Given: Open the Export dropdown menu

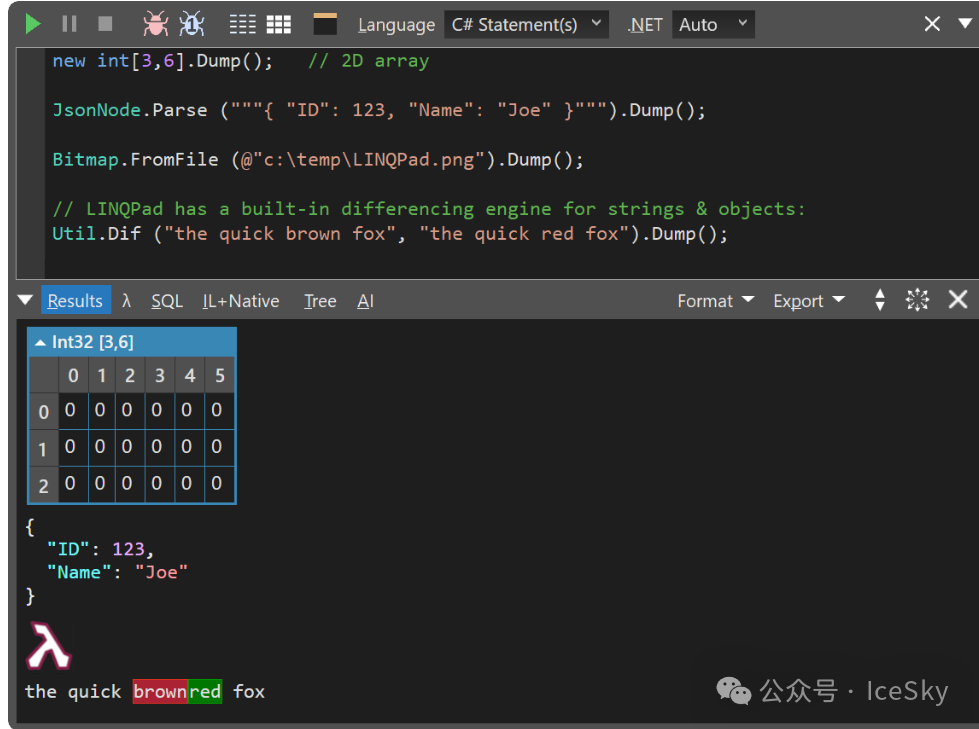Looking at the screenshot, I should click(x=808, y=301).
